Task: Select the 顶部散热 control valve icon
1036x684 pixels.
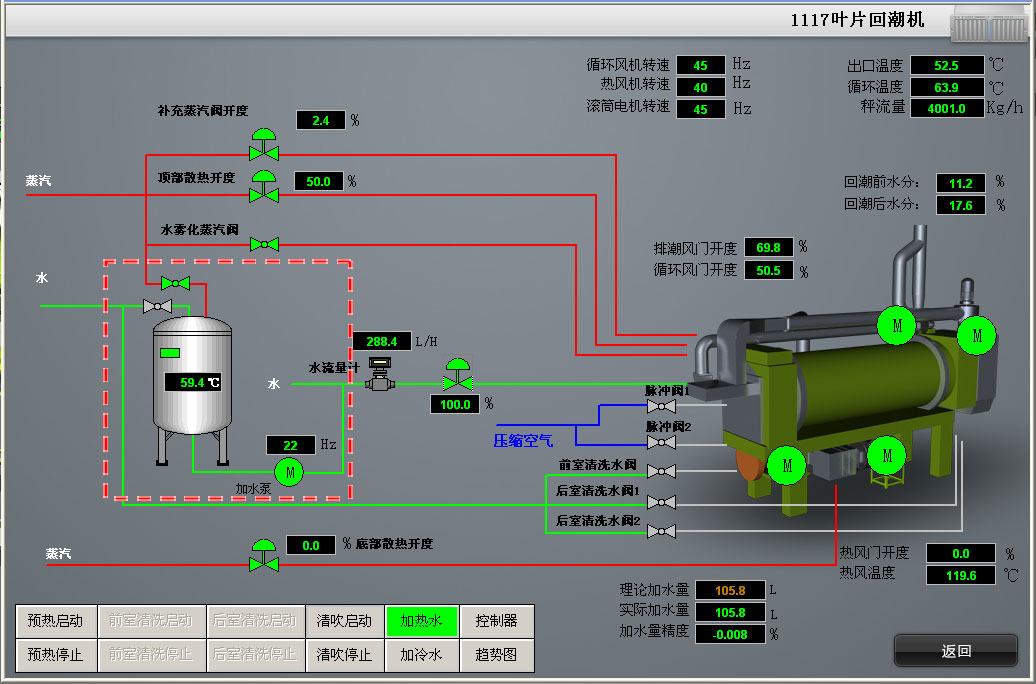Action: [x=264, y=188]
